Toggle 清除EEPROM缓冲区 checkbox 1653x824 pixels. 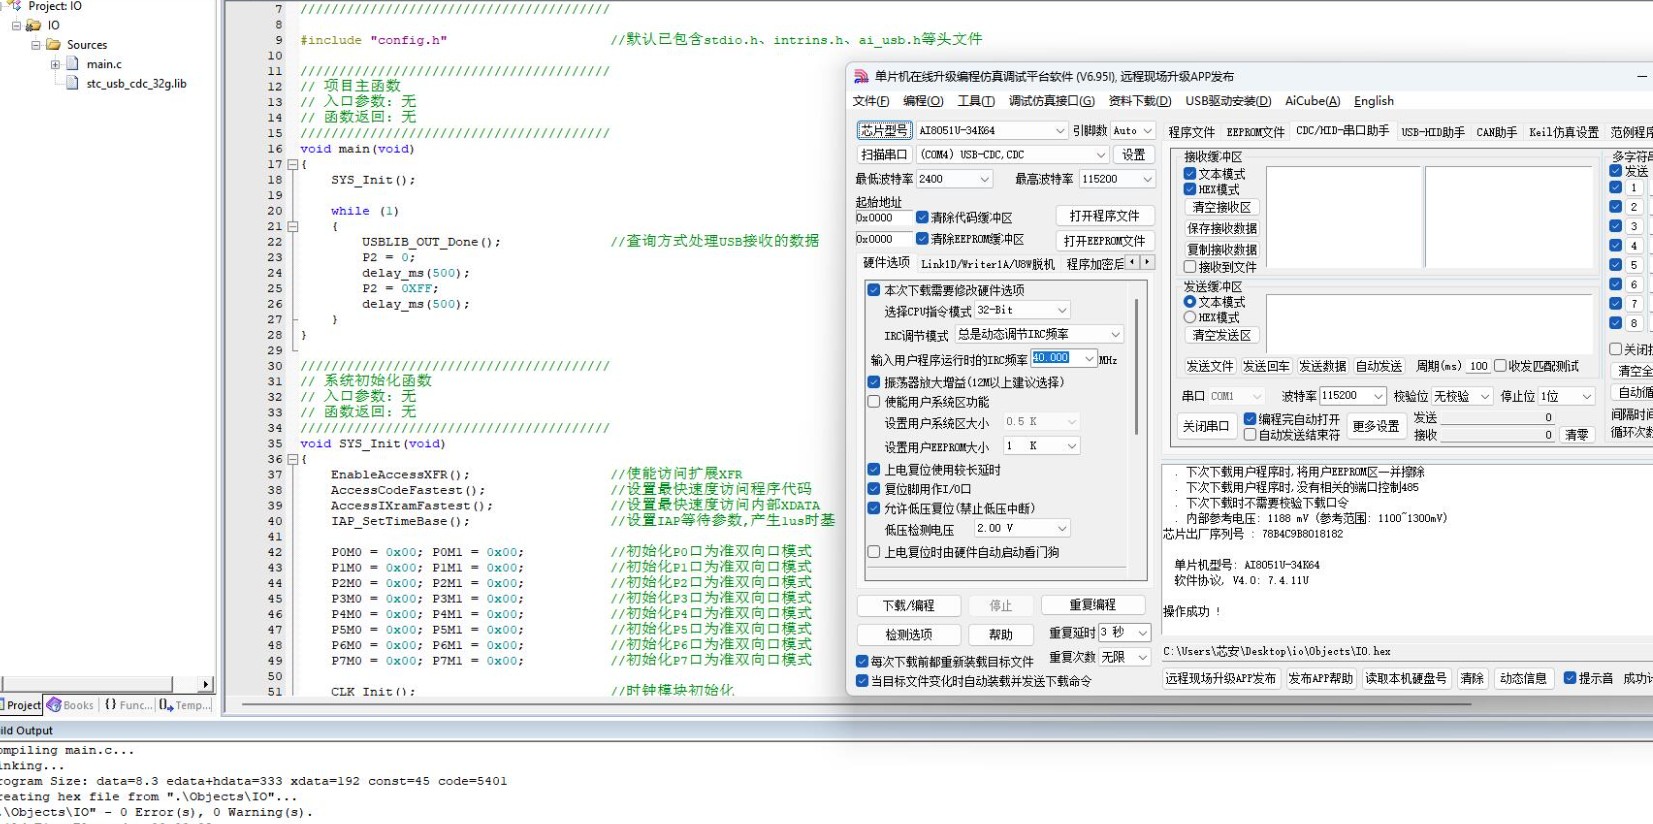(922, 239)
